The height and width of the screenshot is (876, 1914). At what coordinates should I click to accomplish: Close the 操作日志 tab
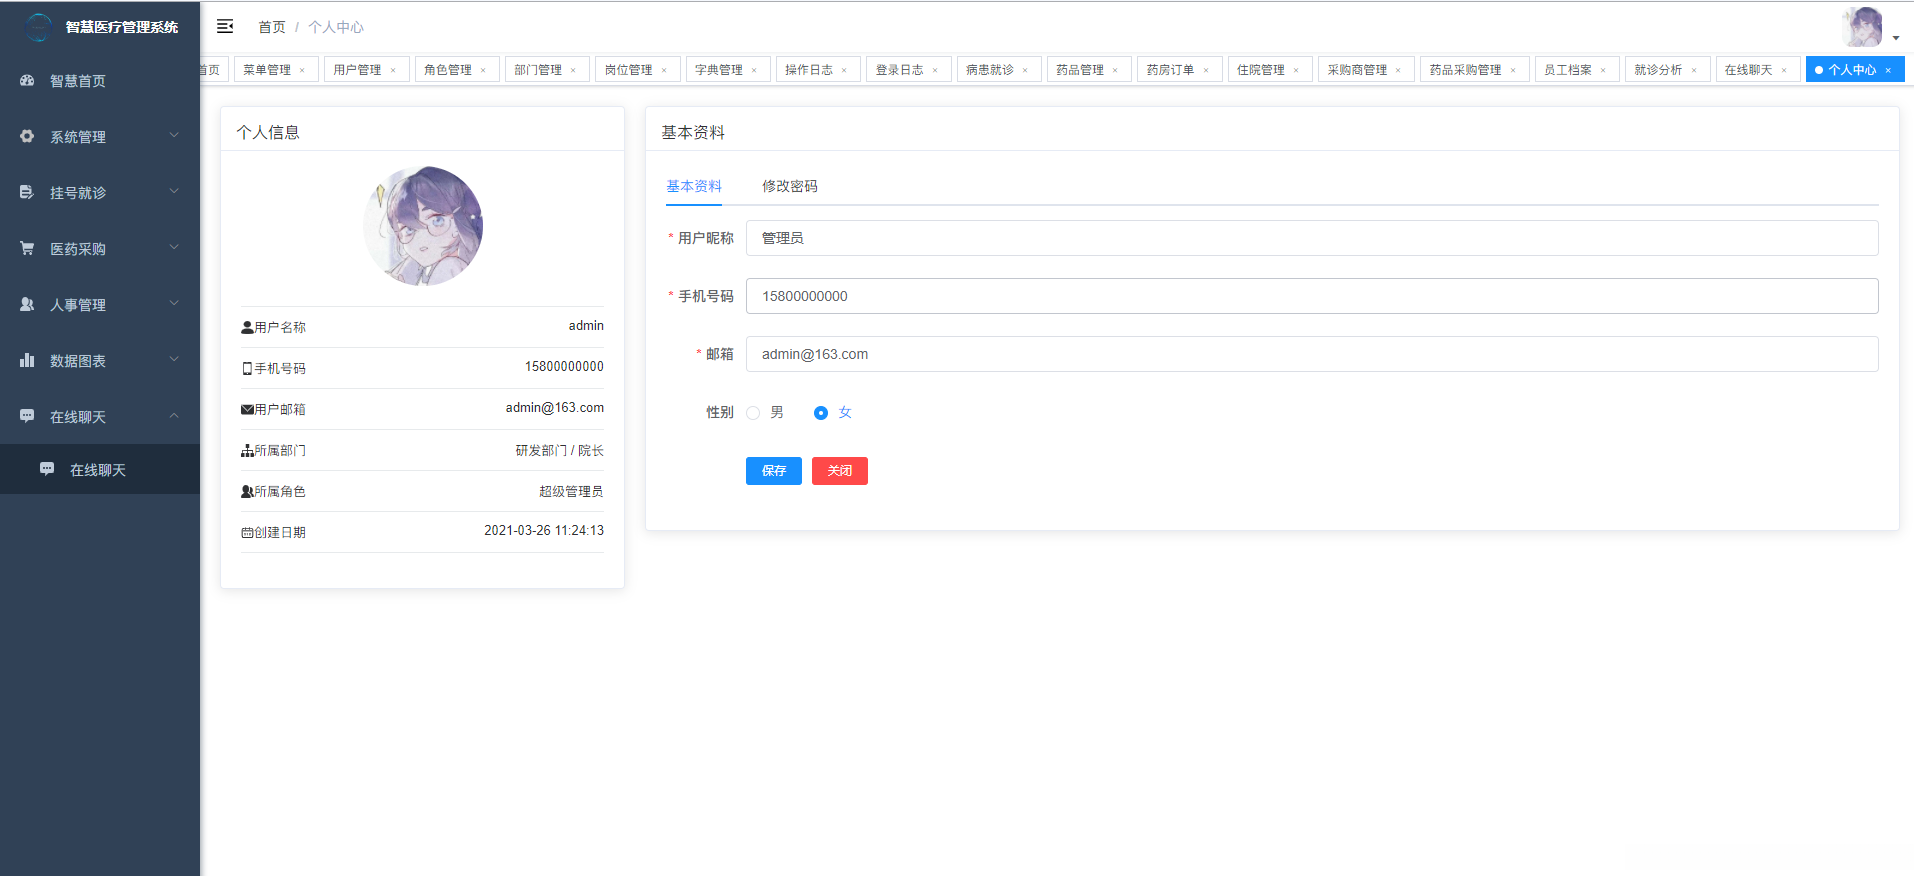pos(844,70)
